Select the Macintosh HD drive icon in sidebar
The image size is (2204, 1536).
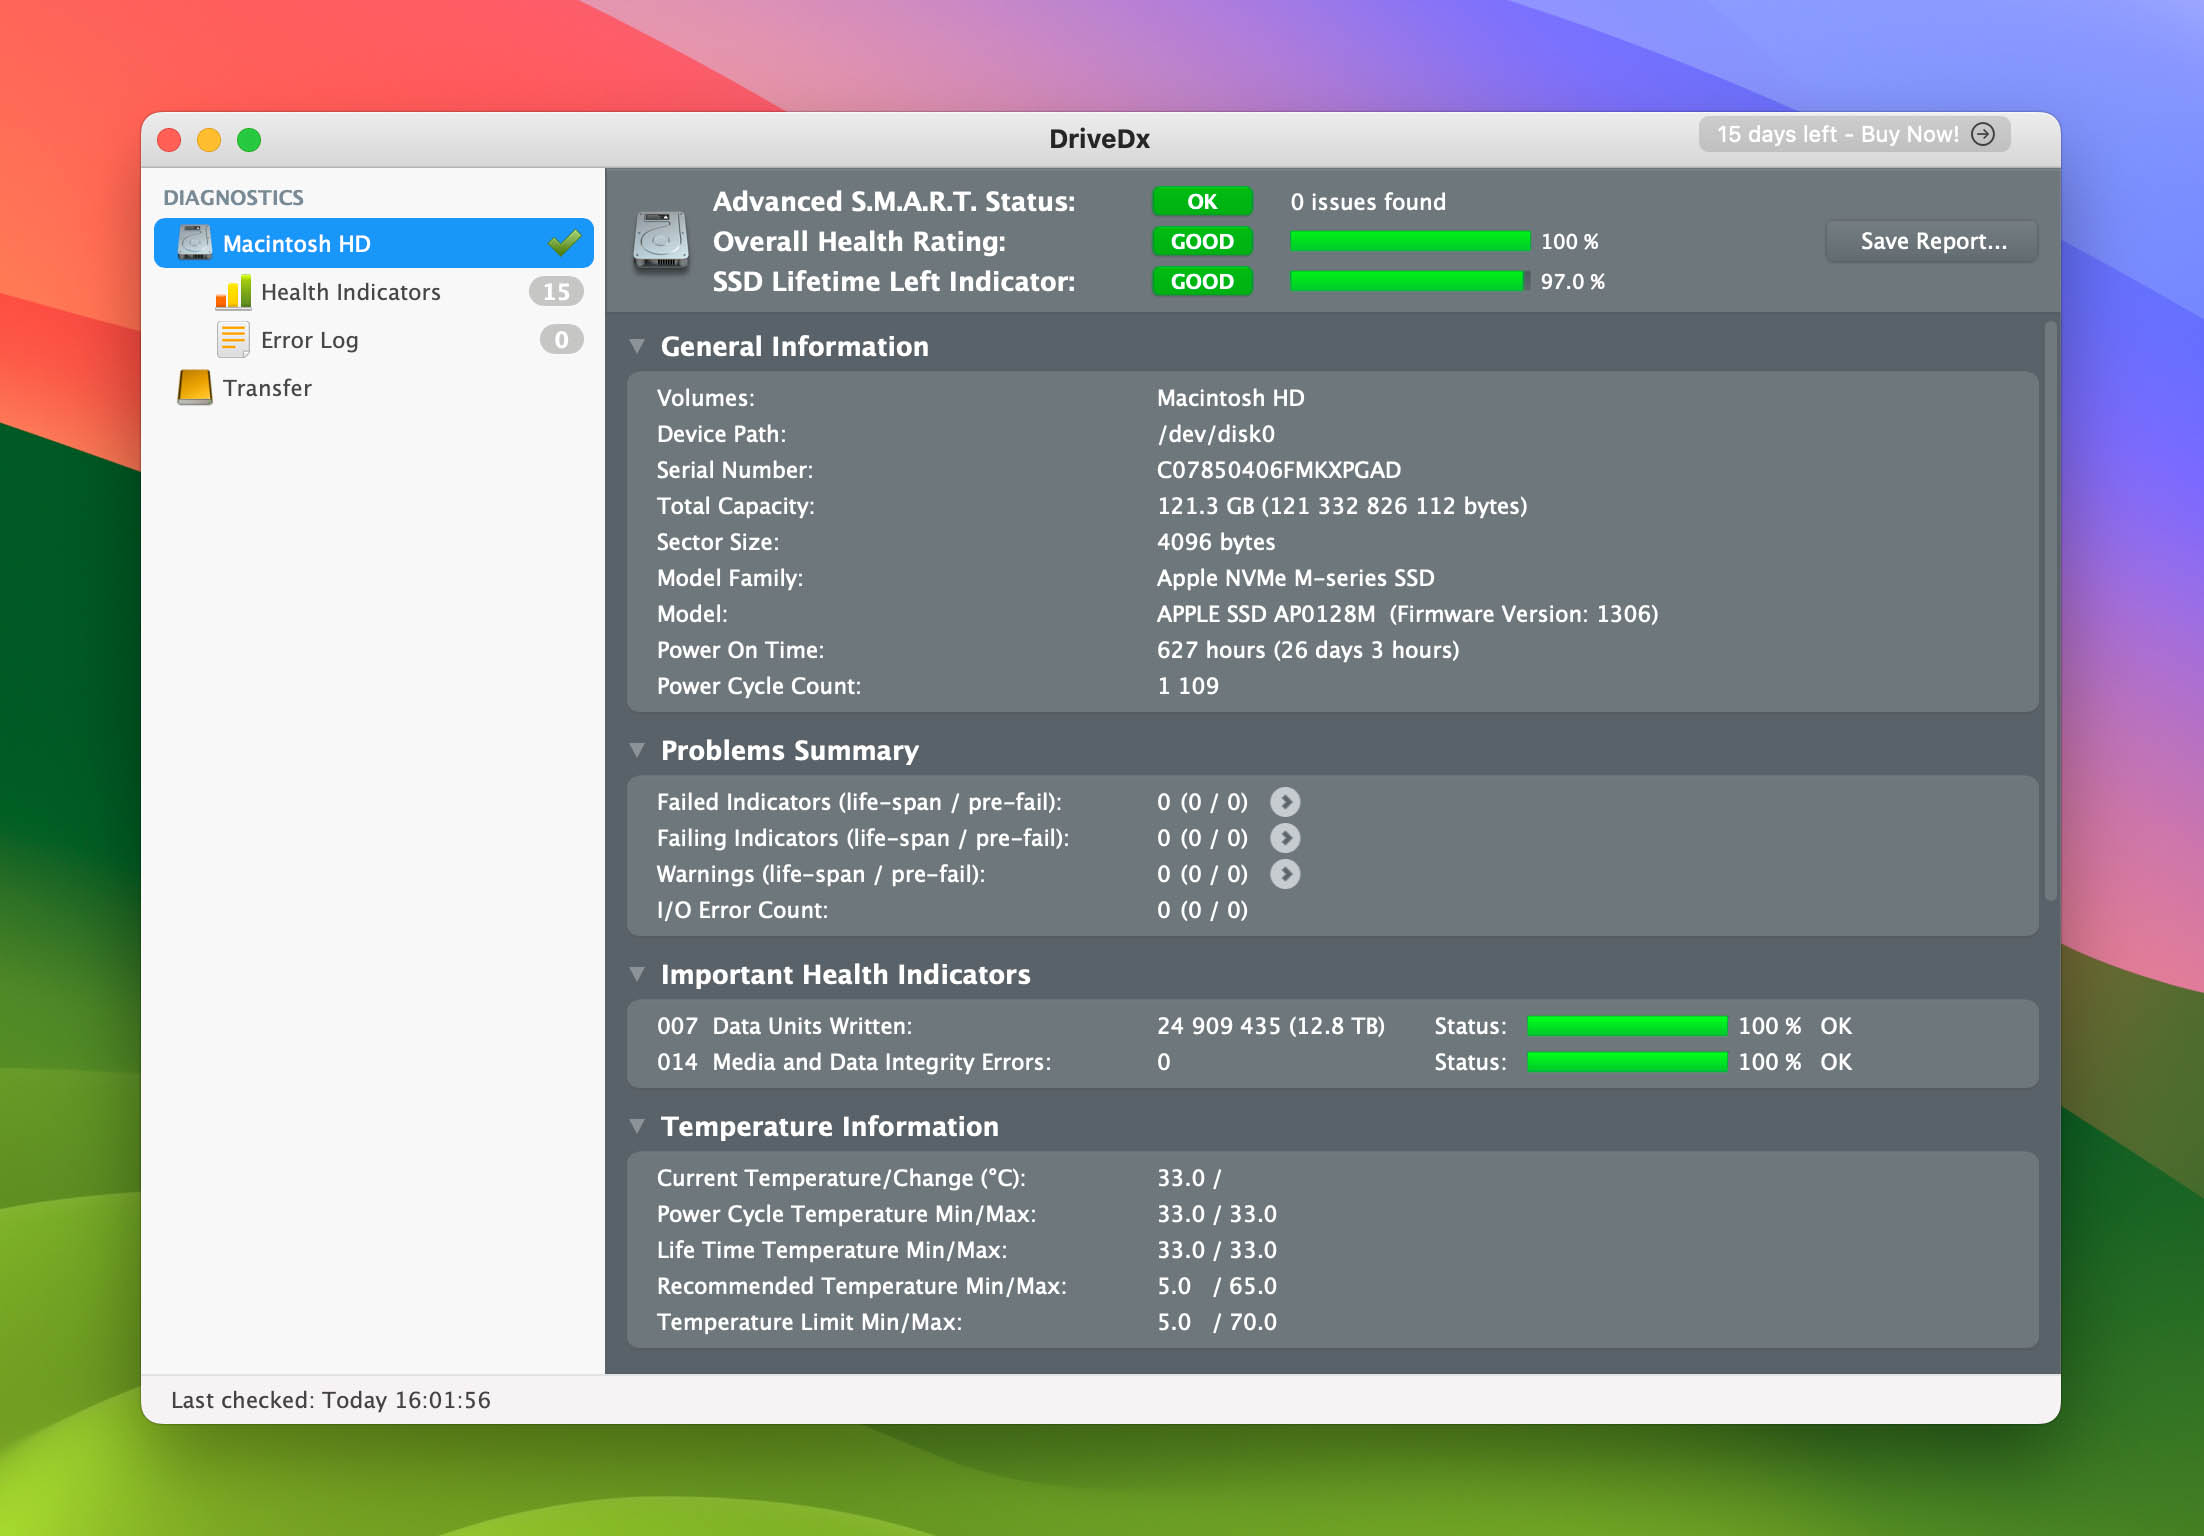(x=195, y=243)
